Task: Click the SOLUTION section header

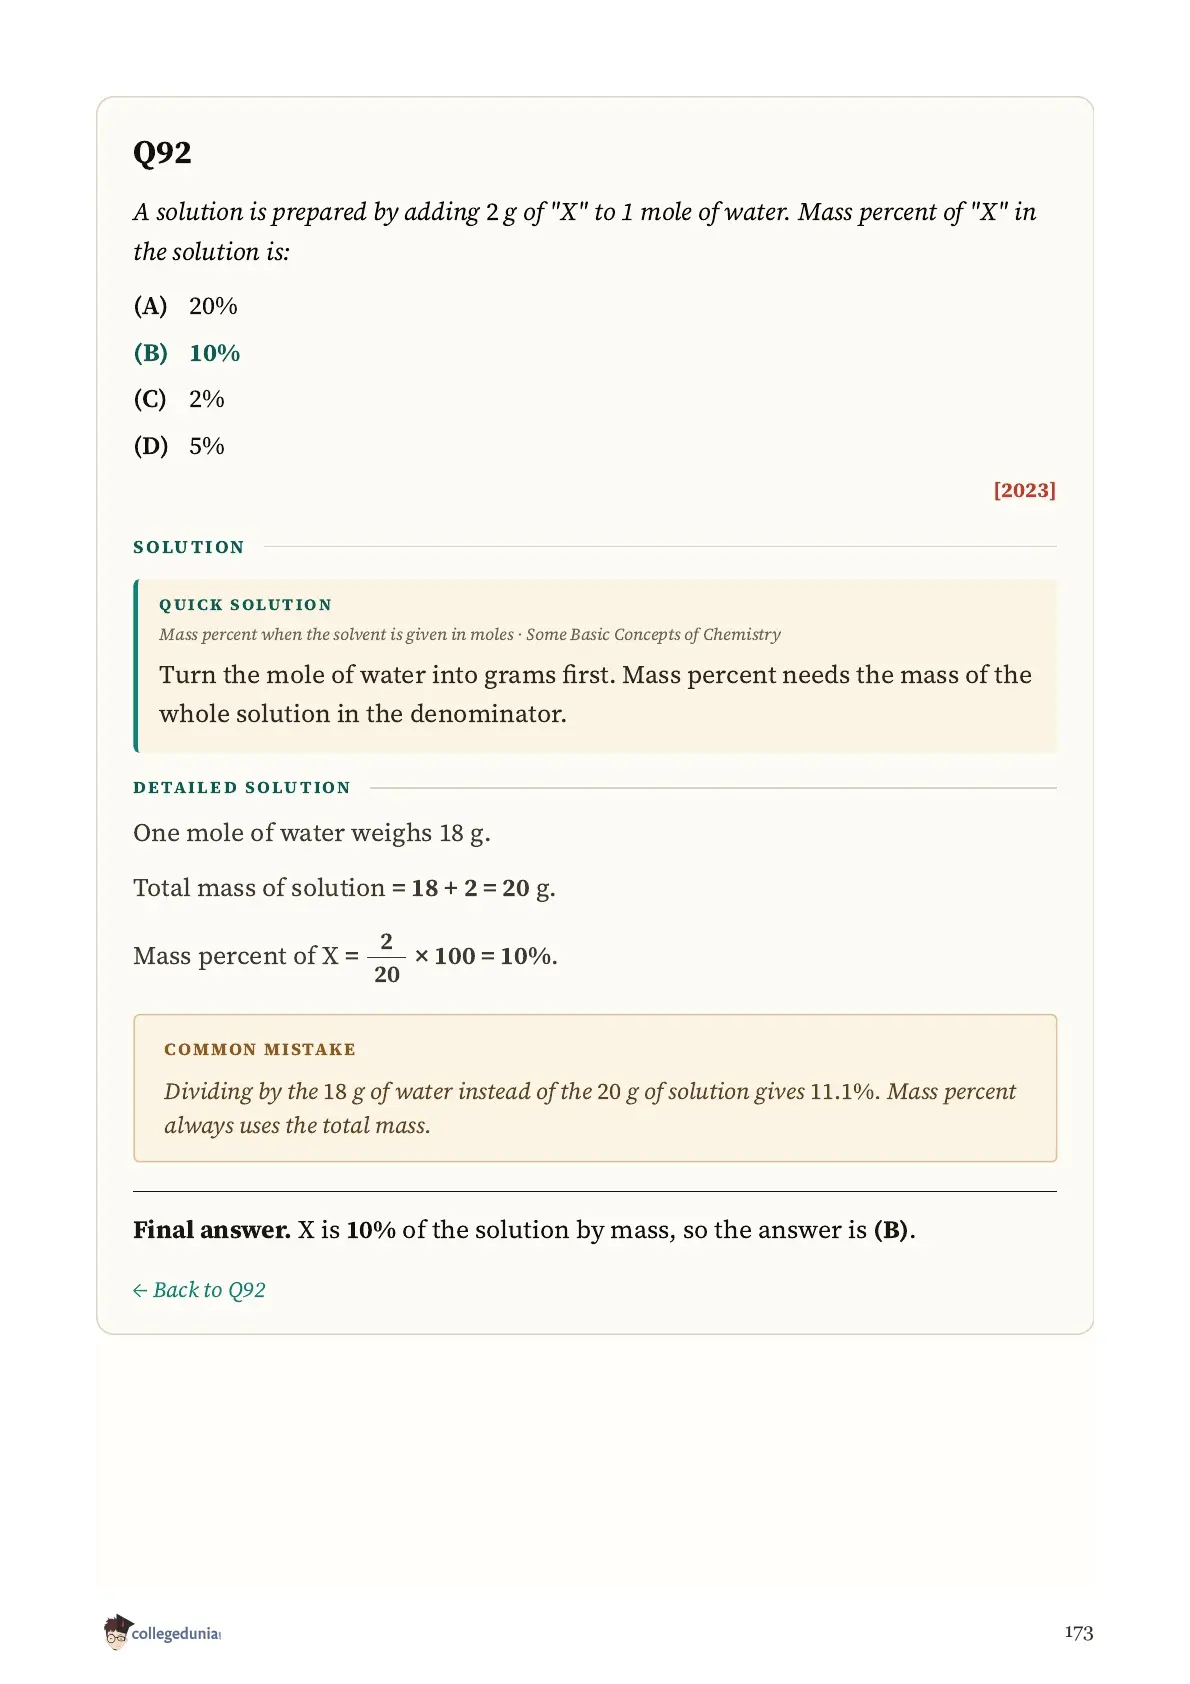Action: (189, 547)
